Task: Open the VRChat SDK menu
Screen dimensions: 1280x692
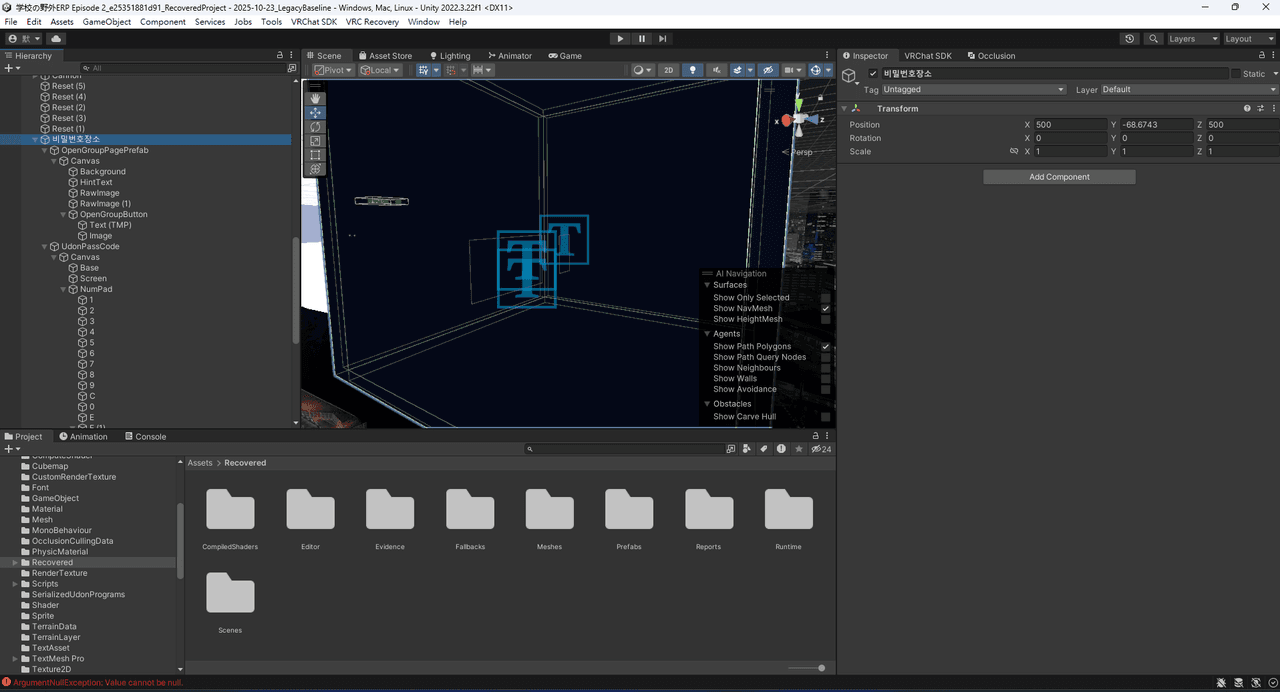Action: tap(314, 22)
